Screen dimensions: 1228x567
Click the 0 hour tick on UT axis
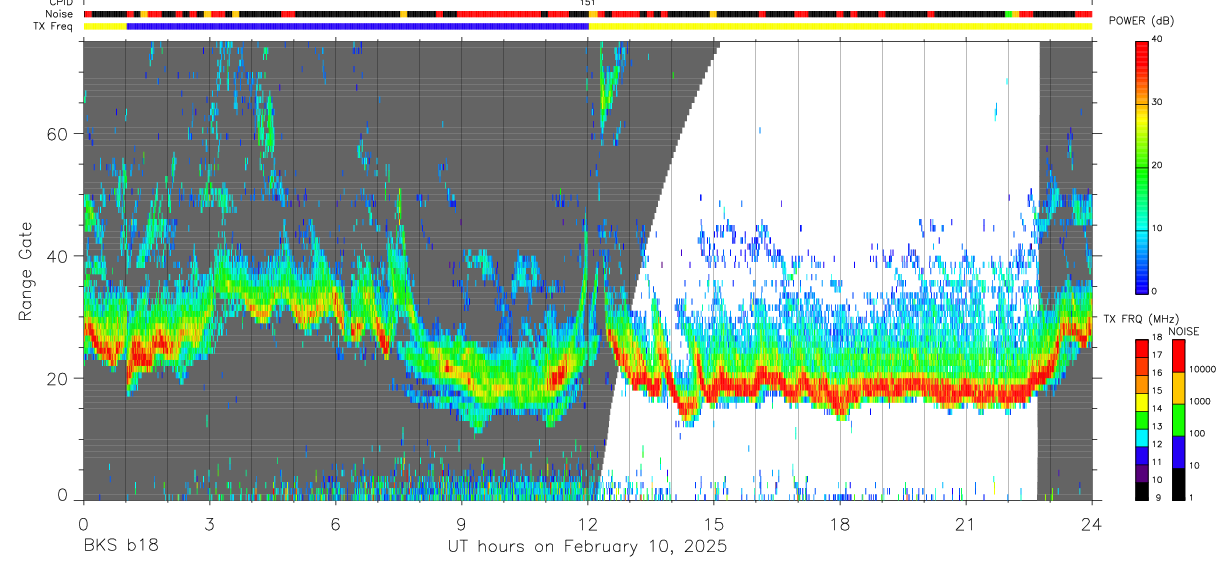83,523
